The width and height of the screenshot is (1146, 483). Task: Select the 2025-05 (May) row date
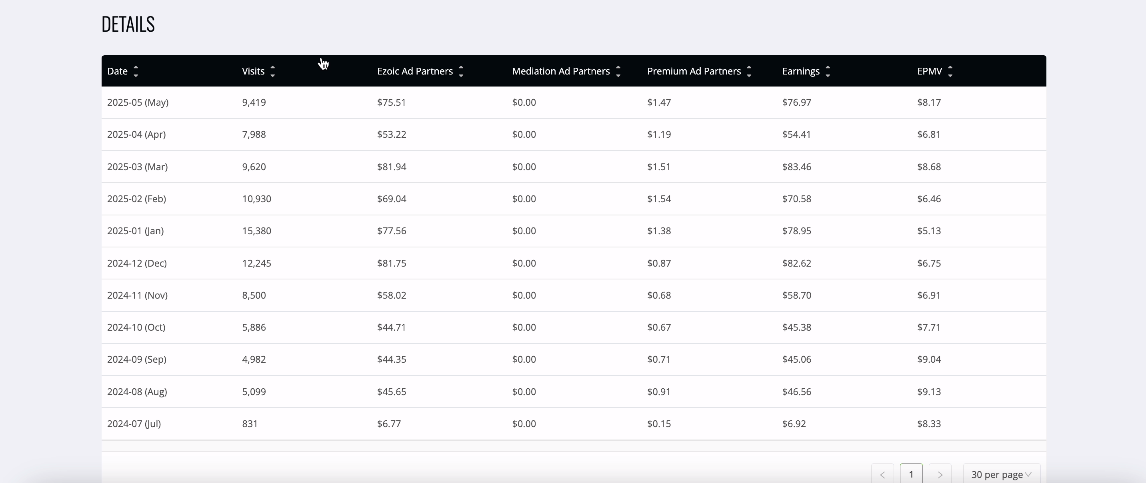pos(137,102)
